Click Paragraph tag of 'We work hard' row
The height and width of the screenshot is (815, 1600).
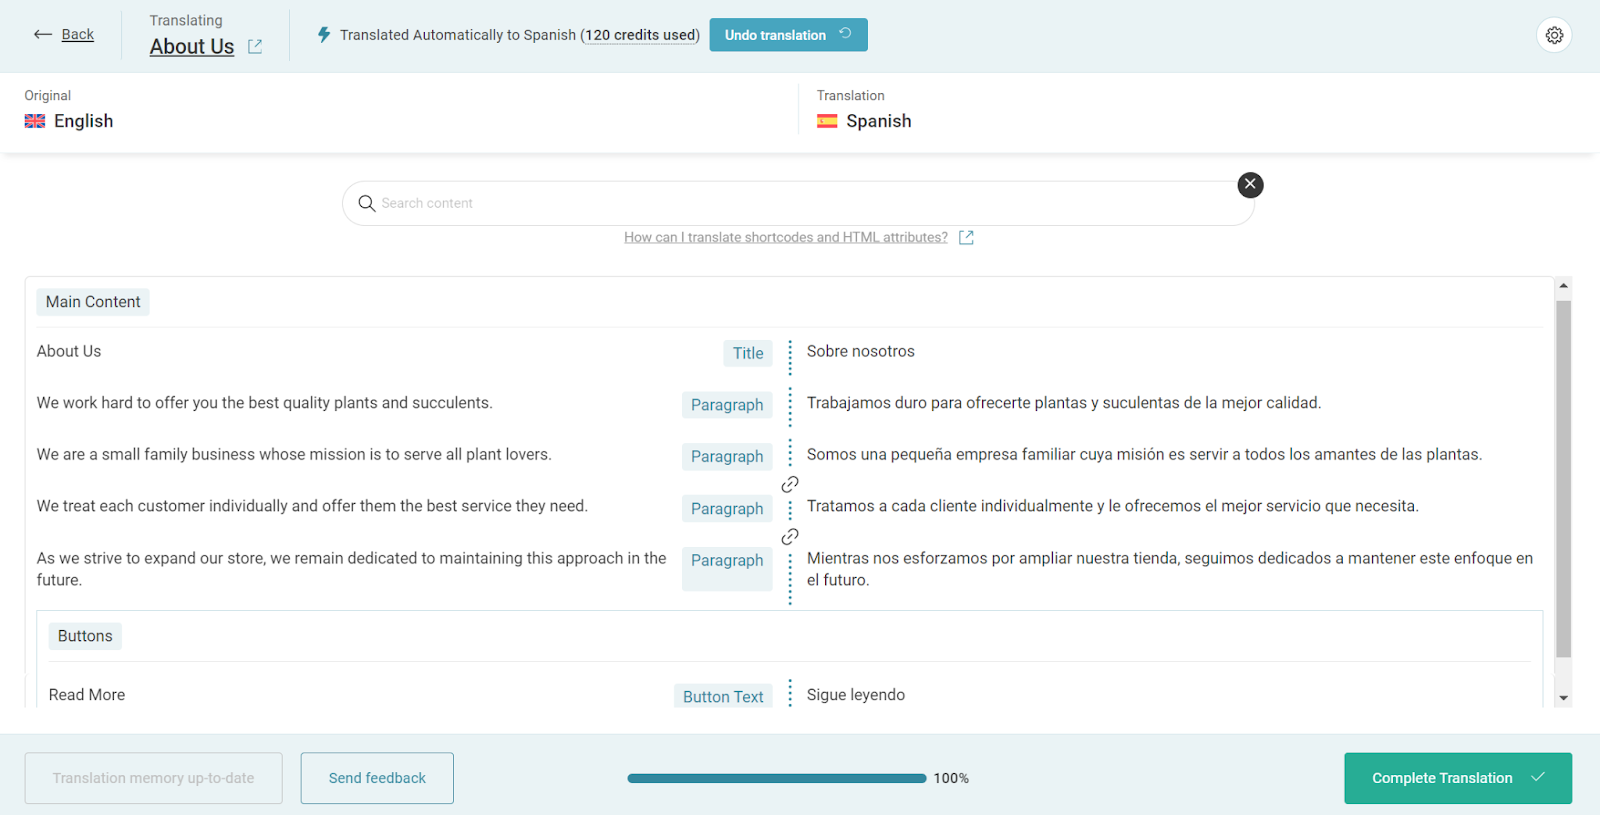coord(727,405)
